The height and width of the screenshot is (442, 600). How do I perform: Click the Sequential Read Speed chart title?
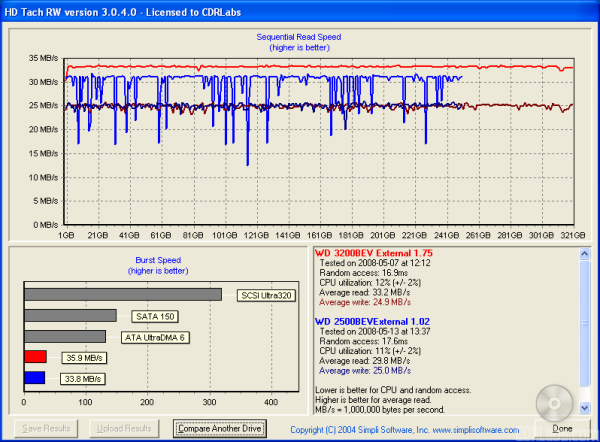(299, 37)
